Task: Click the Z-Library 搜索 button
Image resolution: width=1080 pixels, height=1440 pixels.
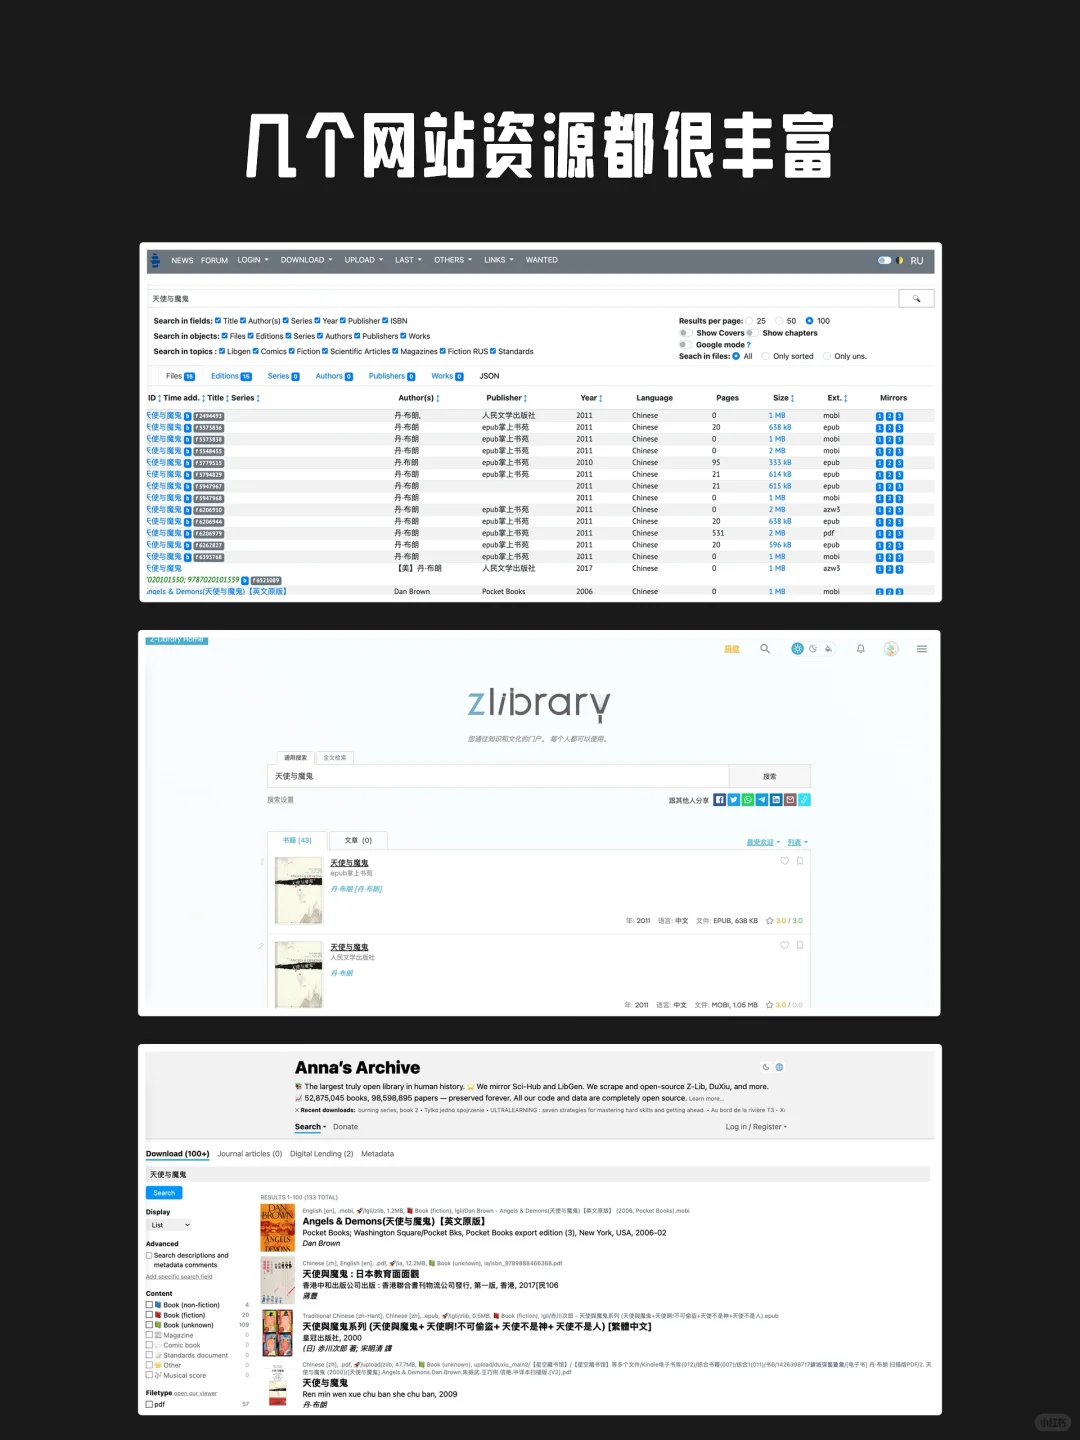Action: point(769,776)
